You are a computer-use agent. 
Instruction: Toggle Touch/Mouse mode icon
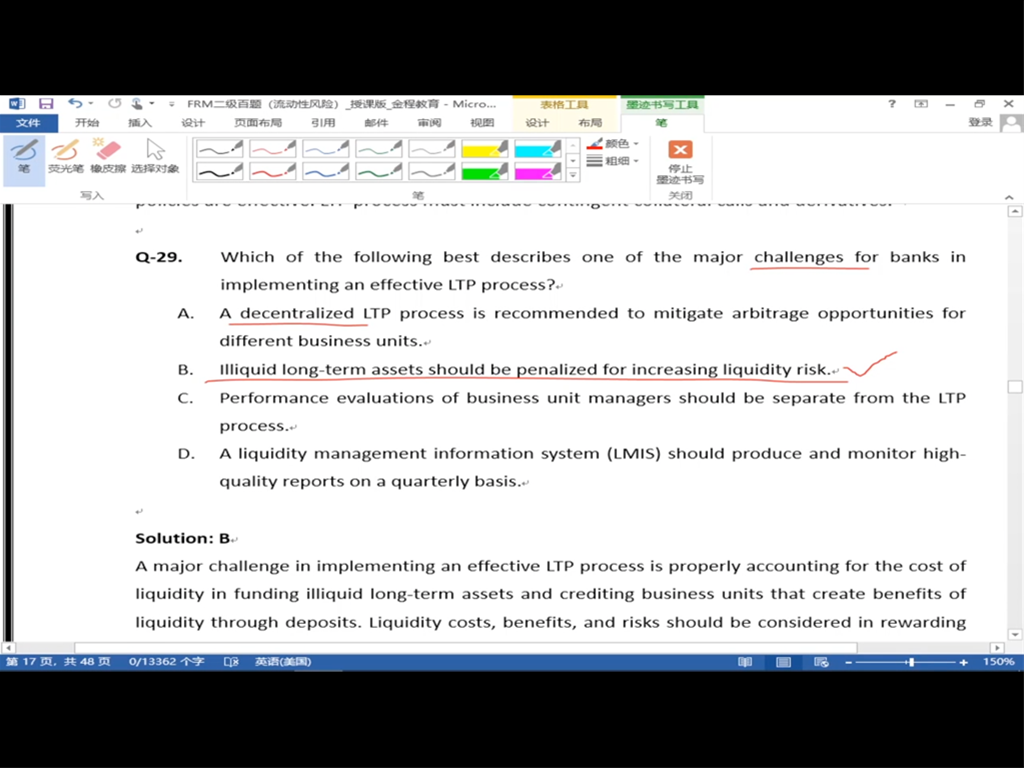tap(136, 104)
